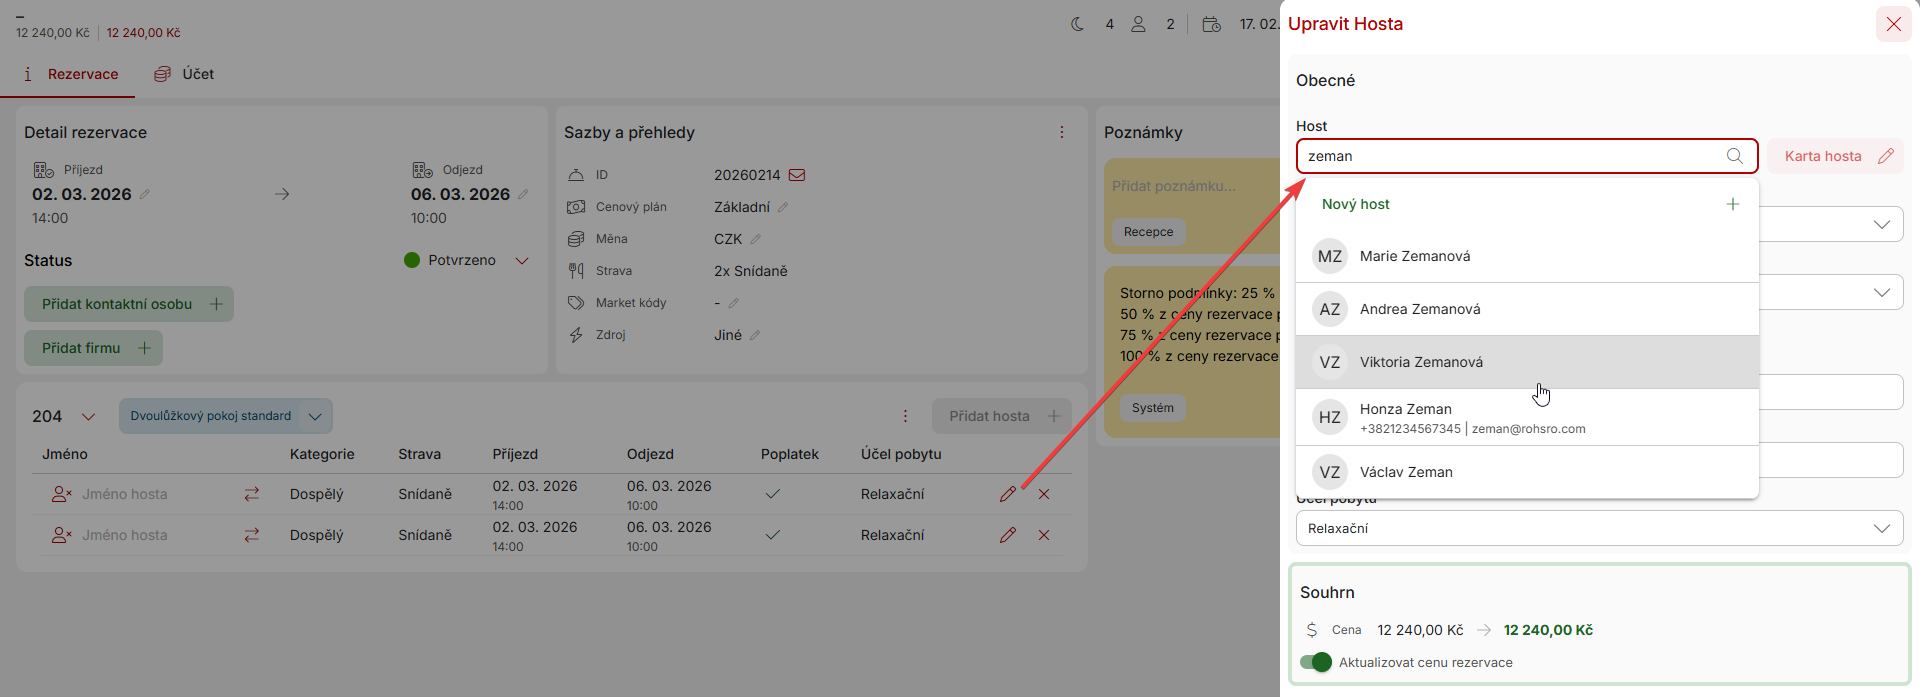Click pencil edit icon for first guest row
Image resolution: width=1920 pixels, height=697 pixels.
point(1007,494)
